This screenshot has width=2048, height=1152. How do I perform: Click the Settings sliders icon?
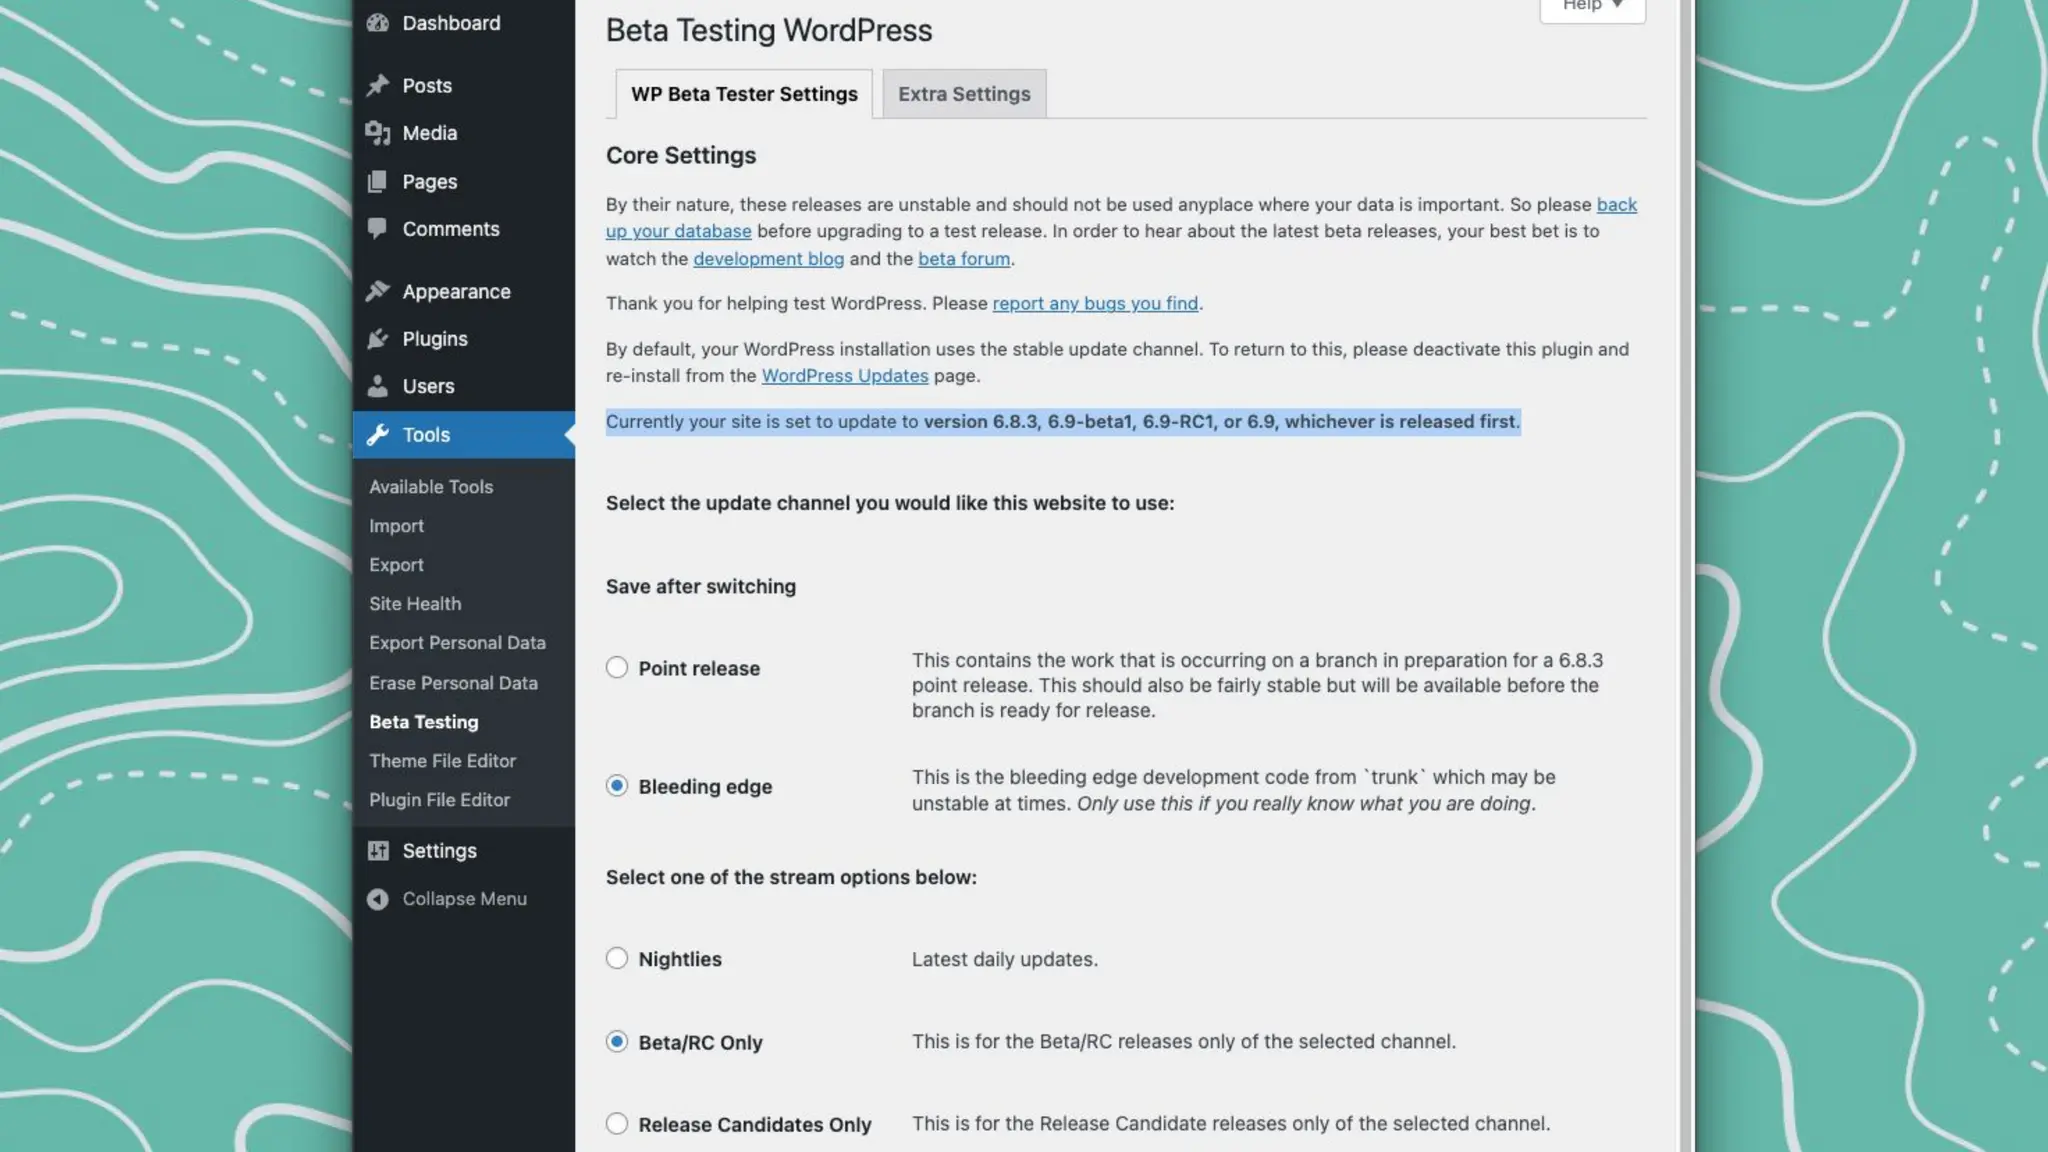[377, 851]
